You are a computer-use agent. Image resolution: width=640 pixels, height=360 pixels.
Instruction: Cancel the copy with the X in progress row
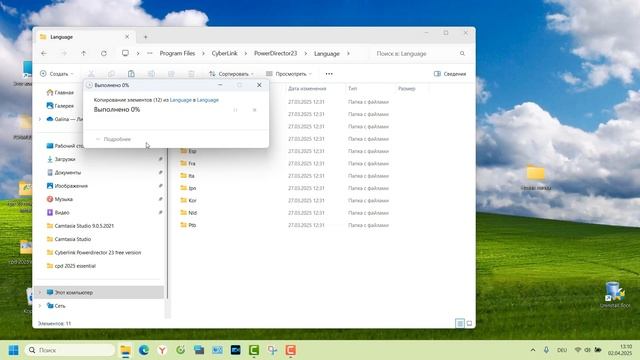tap(254, 110)
